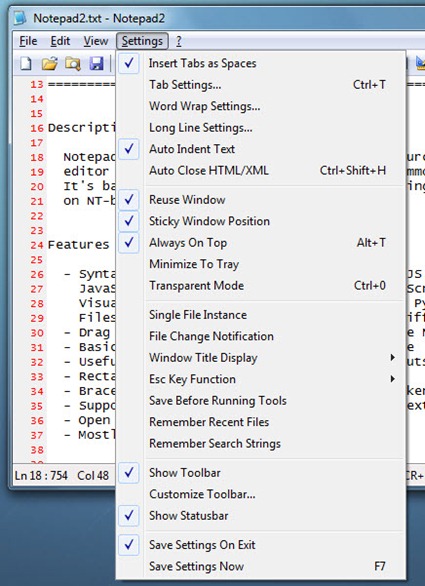Close the open Settings menu

click(142, 41)
